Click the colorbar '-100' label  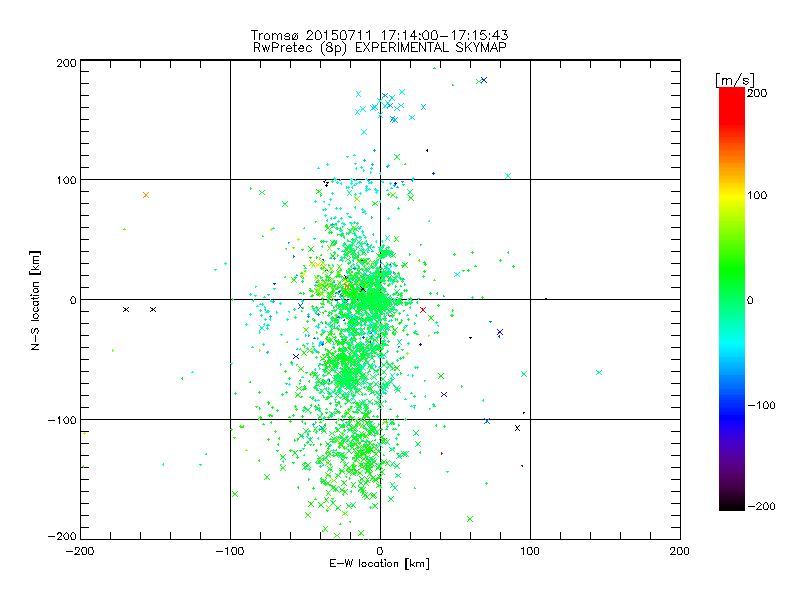761,405
